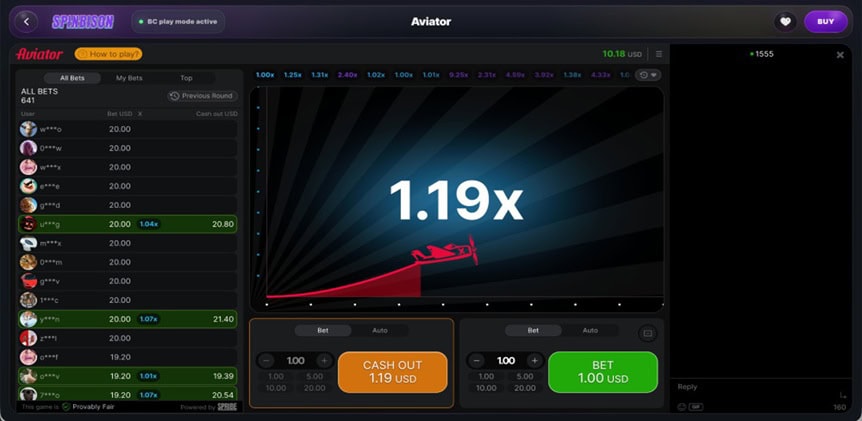This screenshot has height=421, width=862.
Task: Click the Spinbison logo
Action: tap(83, 22)
